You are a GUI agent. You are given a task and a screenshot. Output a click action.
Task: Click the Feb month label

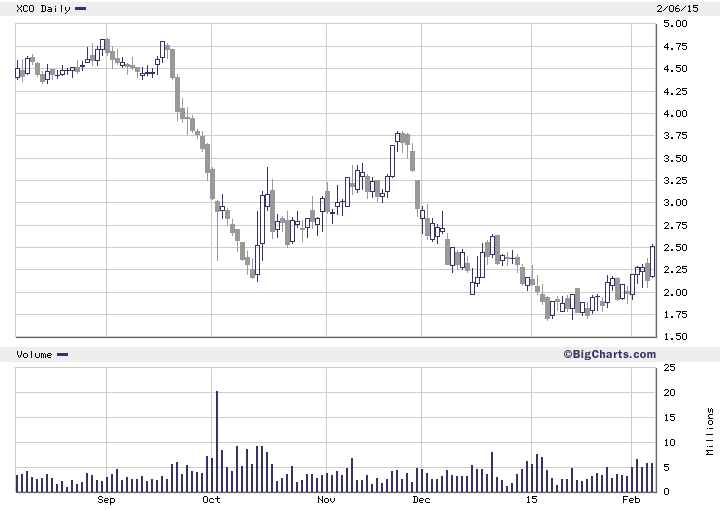tap(631, 500)
